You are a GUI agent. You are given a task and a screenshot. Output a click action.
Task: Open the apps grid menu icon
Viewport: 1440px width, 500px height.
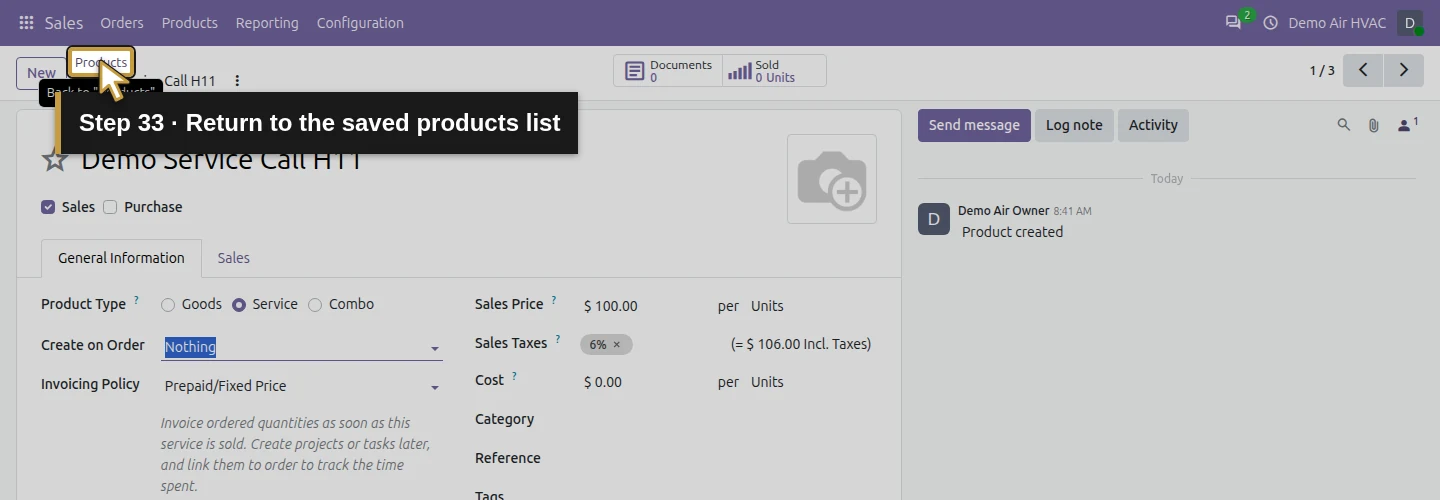(x=26, y=22)
